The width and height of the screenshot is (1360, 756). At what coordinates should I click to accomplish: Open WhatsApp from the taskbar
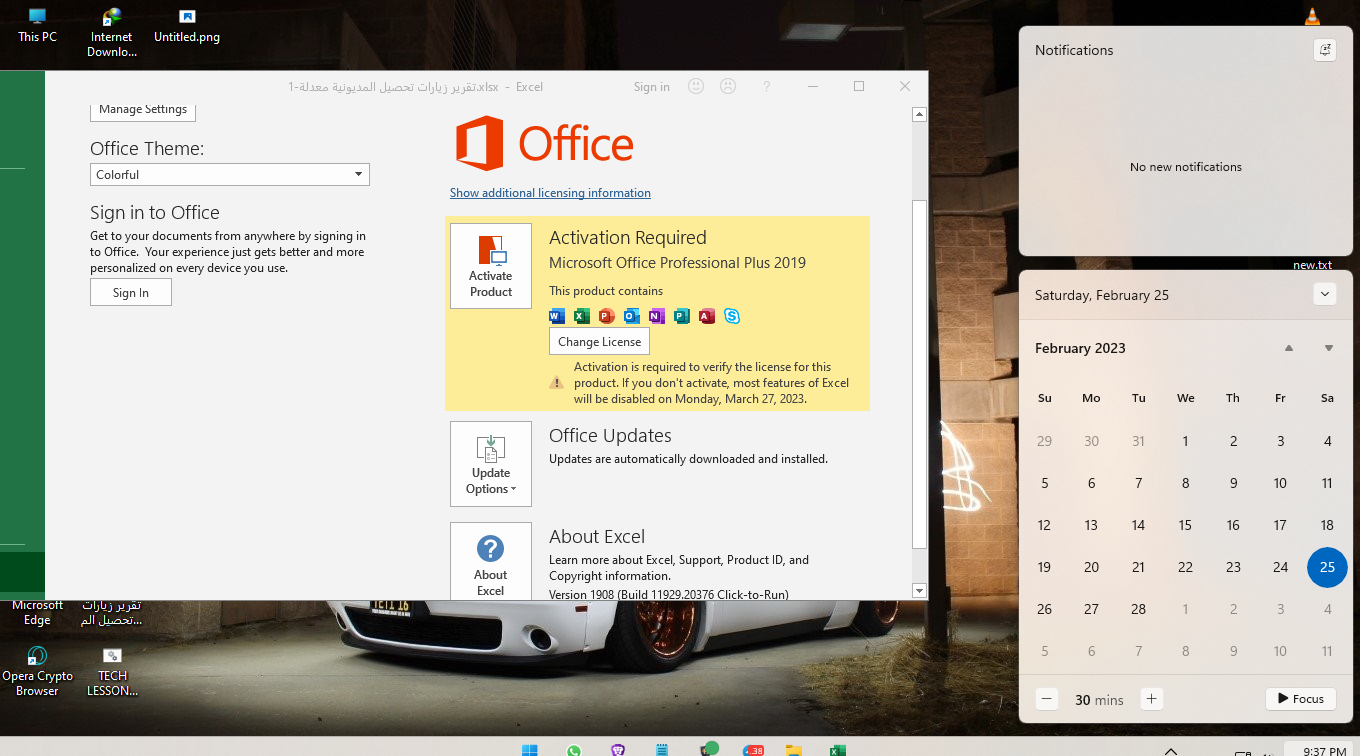tap(573, 749)
